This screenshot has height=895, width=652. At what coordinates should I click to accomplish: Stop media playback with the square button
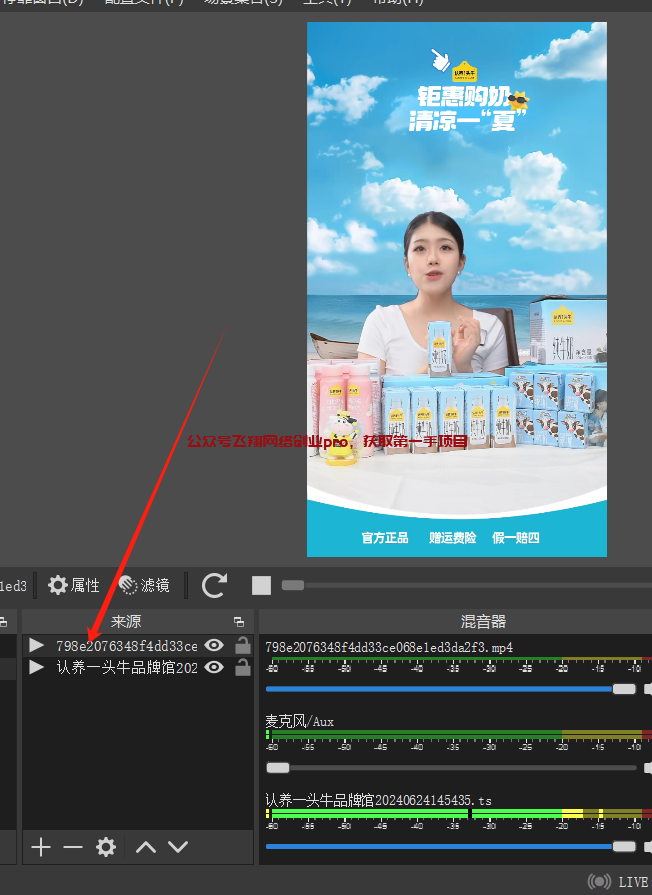(261, 585)
